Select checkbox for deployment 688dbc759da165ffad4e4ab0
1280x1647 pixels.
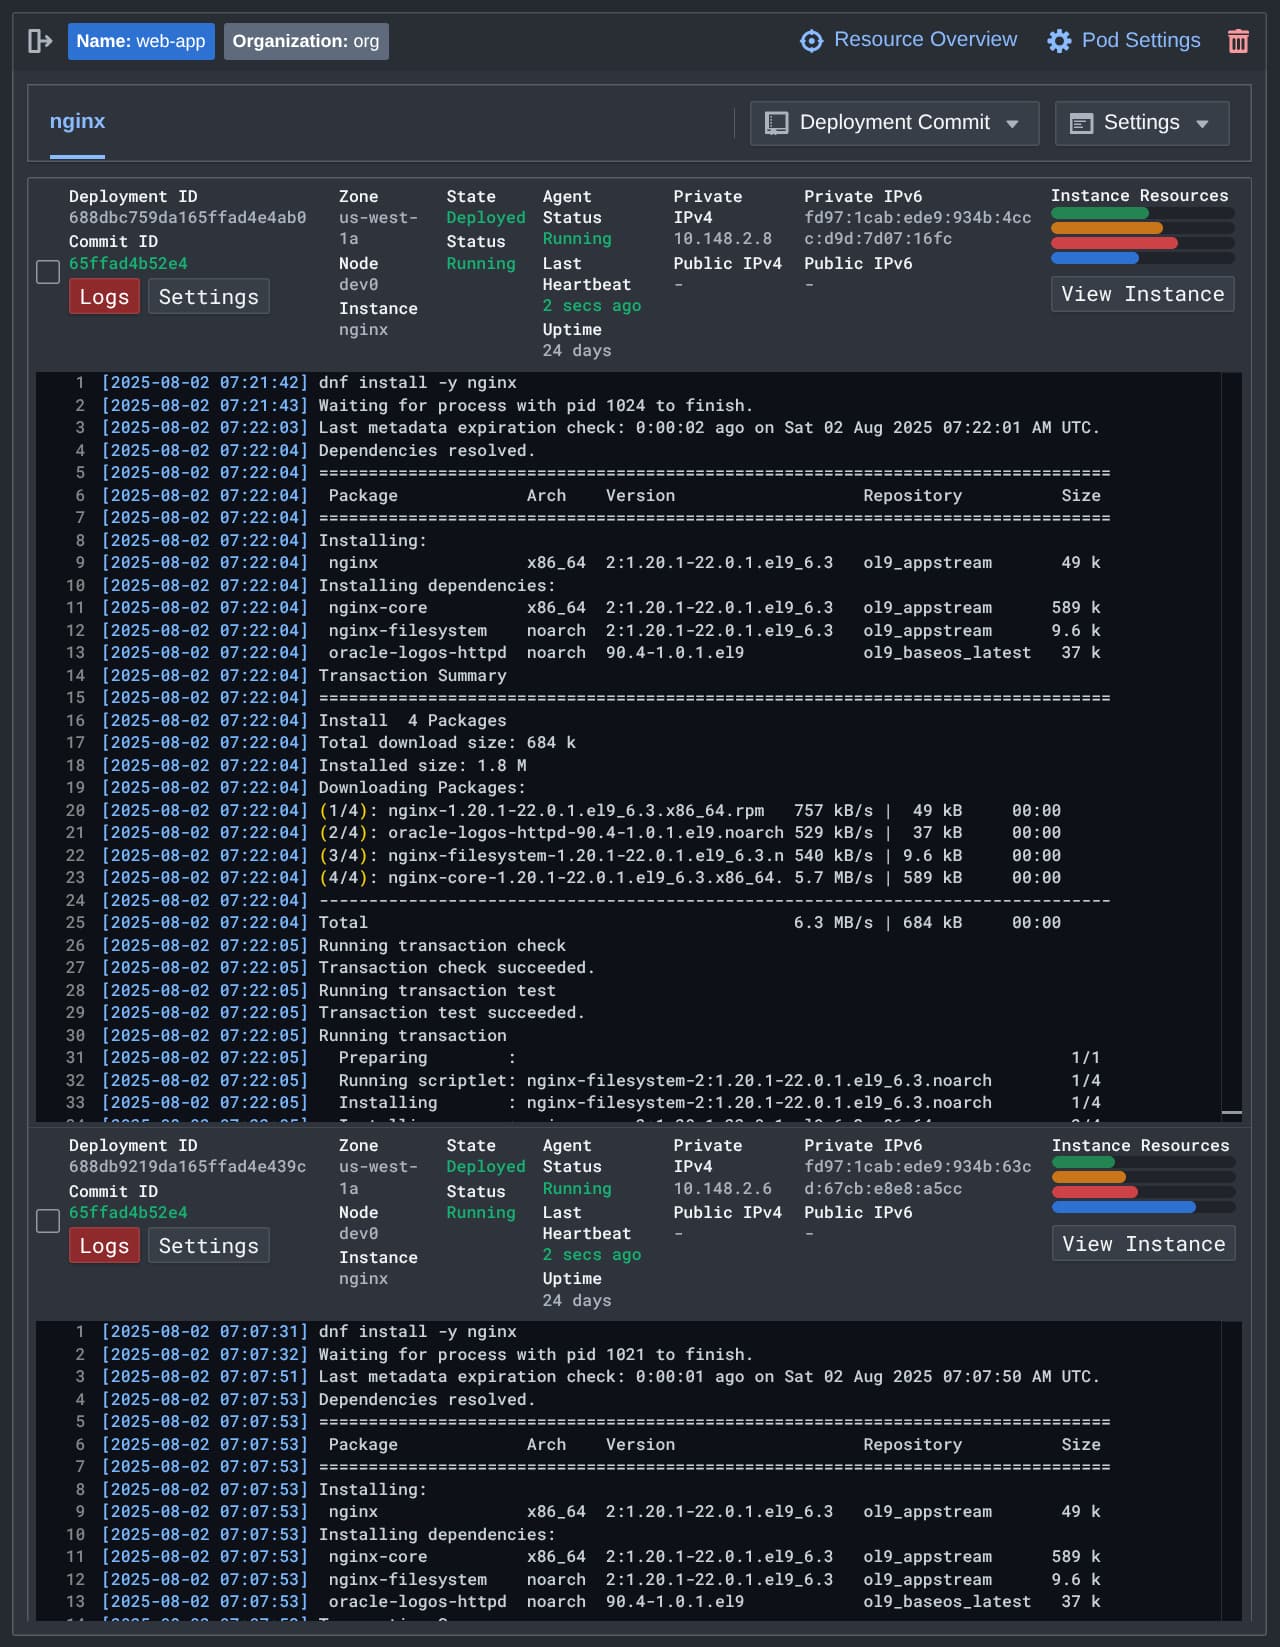click(x=48, y=272)
